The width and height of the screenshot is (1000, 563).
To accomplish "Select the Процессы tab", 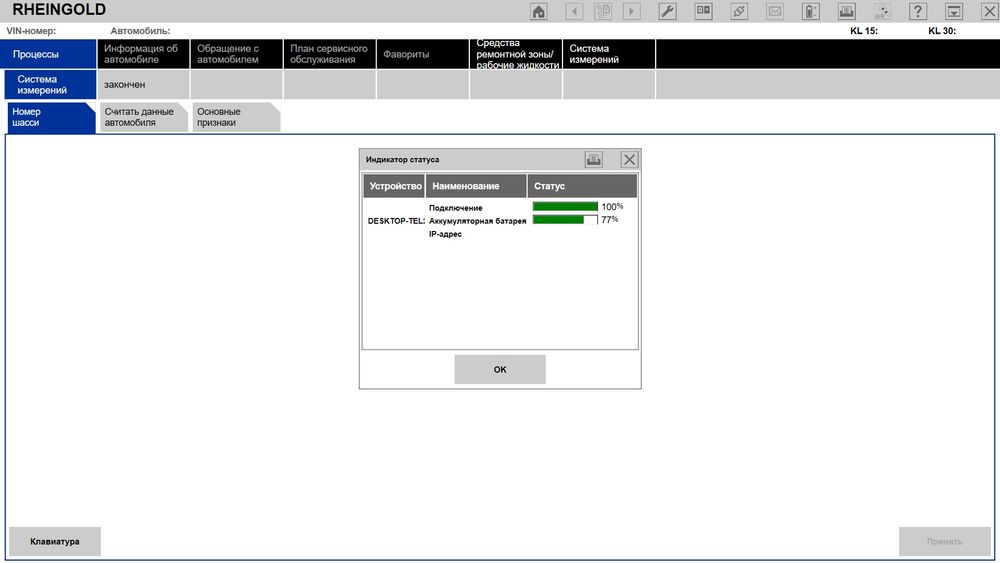I will click(x=48, y=54).
